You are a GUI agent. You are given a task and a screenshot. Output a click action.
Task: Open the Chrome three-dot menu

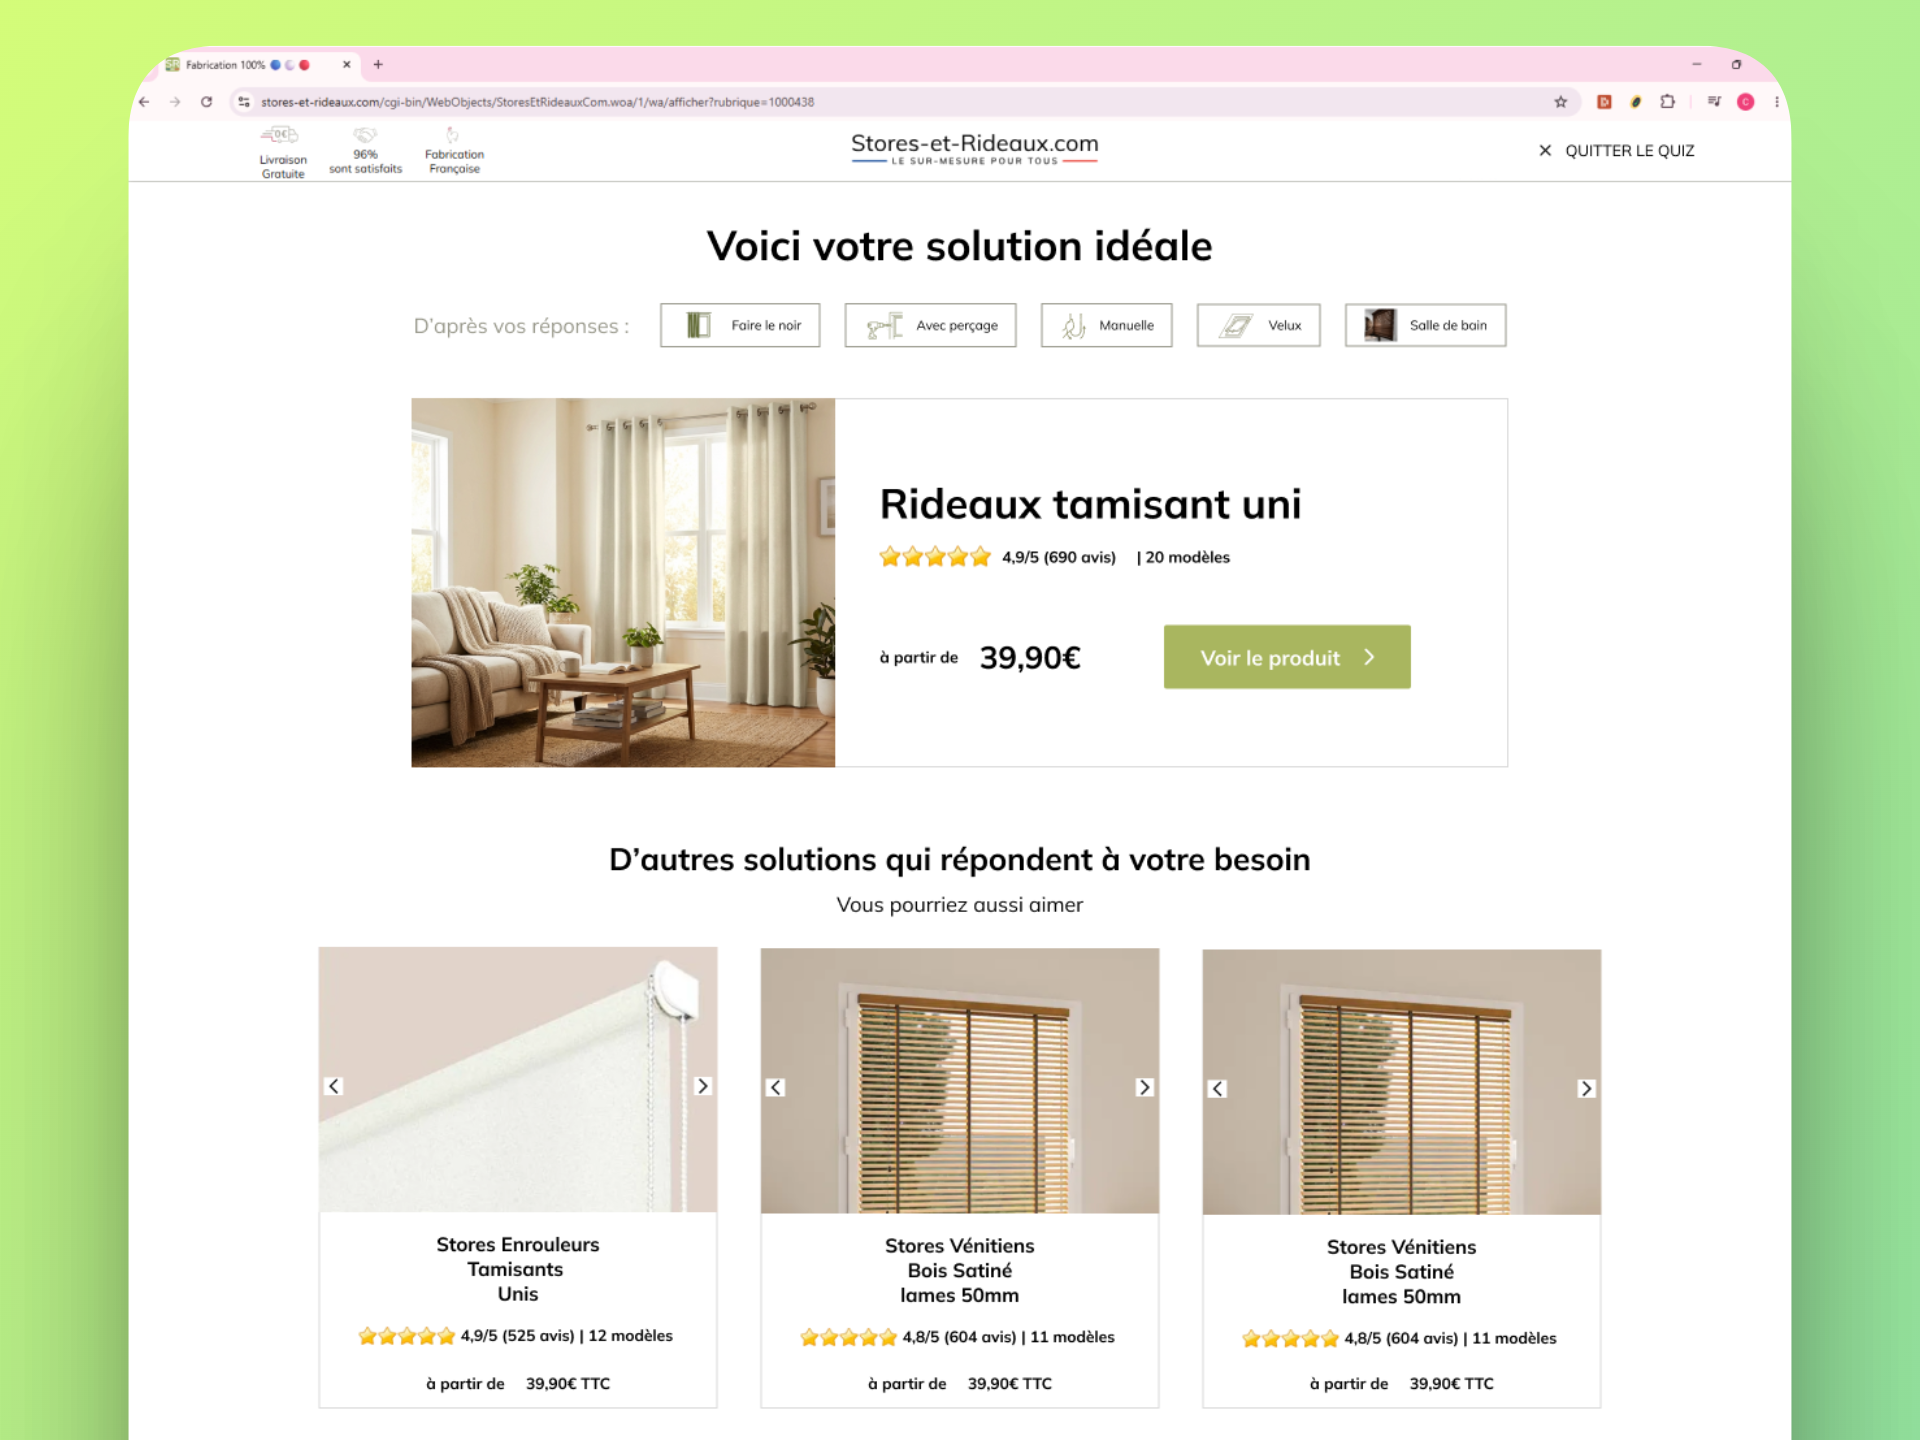coord(1776,102)
